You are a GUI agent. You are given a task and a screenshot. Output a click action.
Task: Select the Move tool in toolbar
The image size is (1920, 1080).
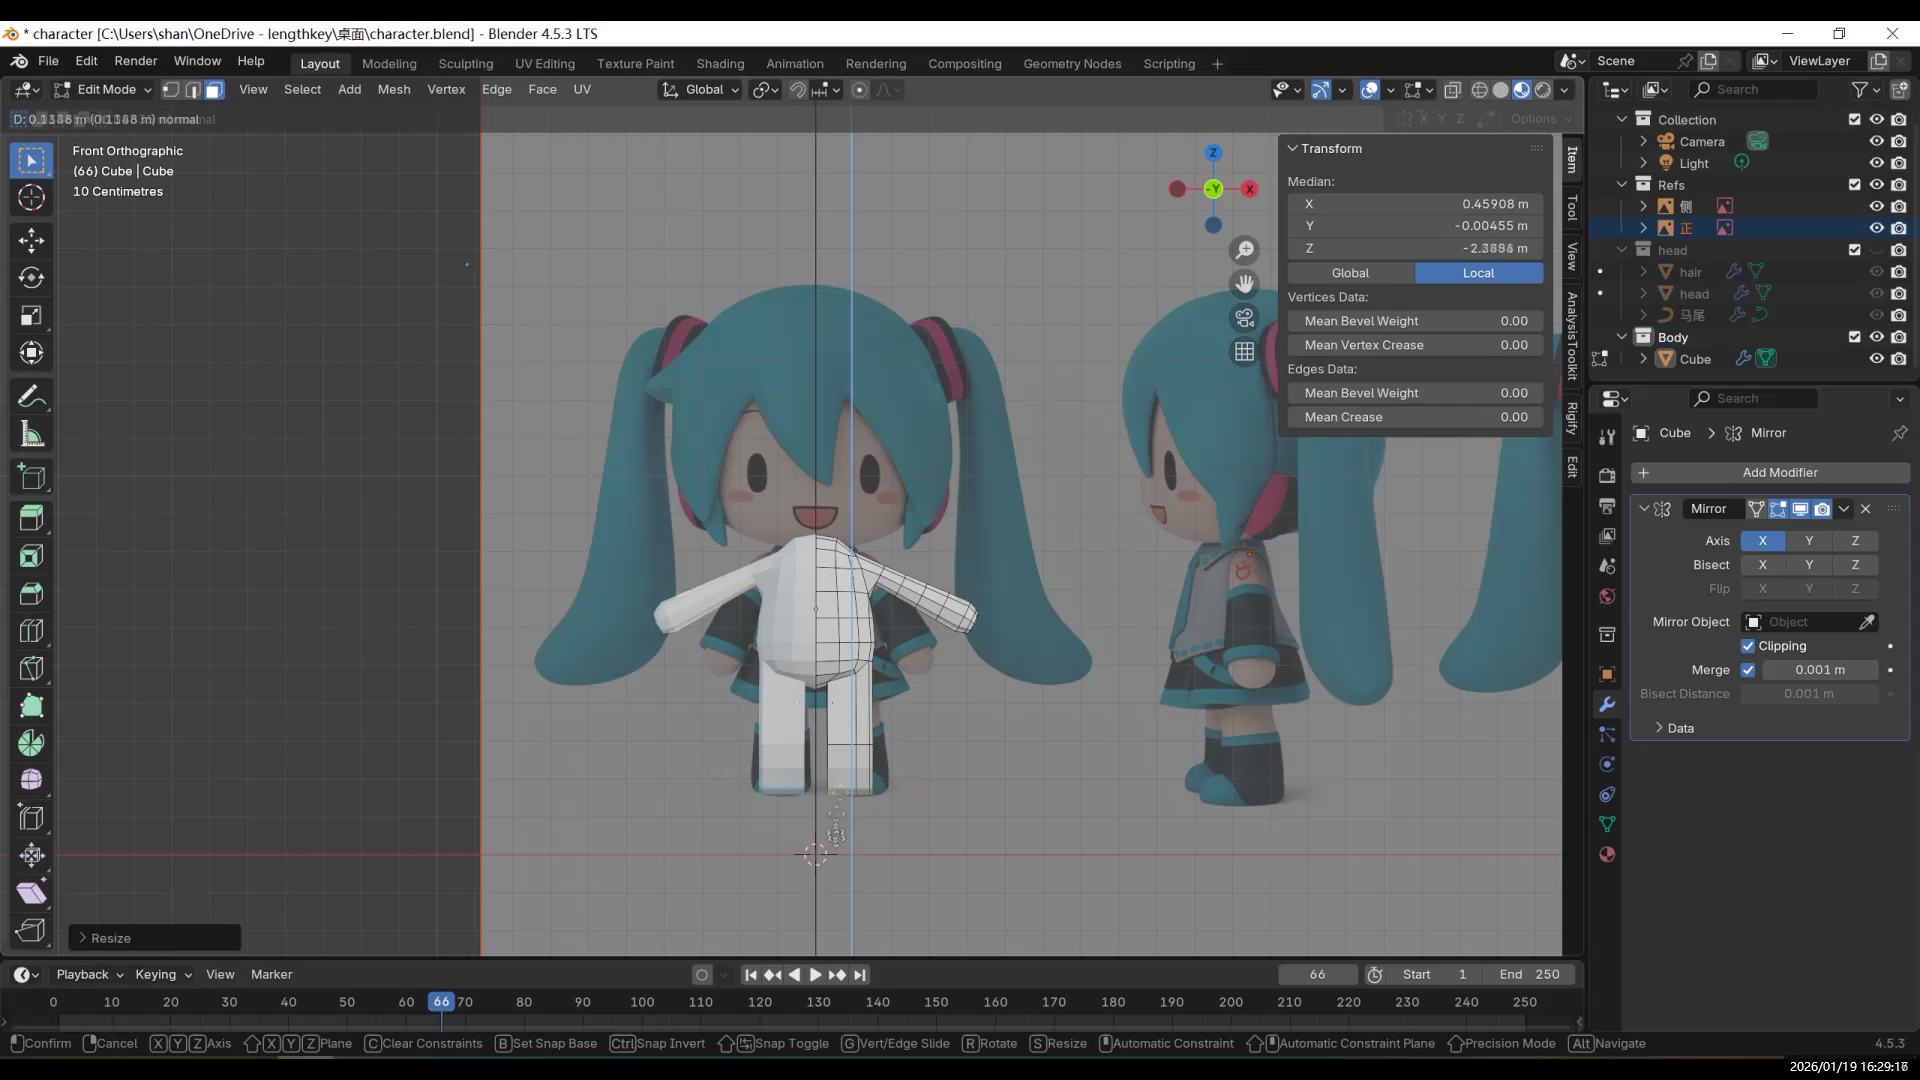pyautogui.click(x=31, y=240)
